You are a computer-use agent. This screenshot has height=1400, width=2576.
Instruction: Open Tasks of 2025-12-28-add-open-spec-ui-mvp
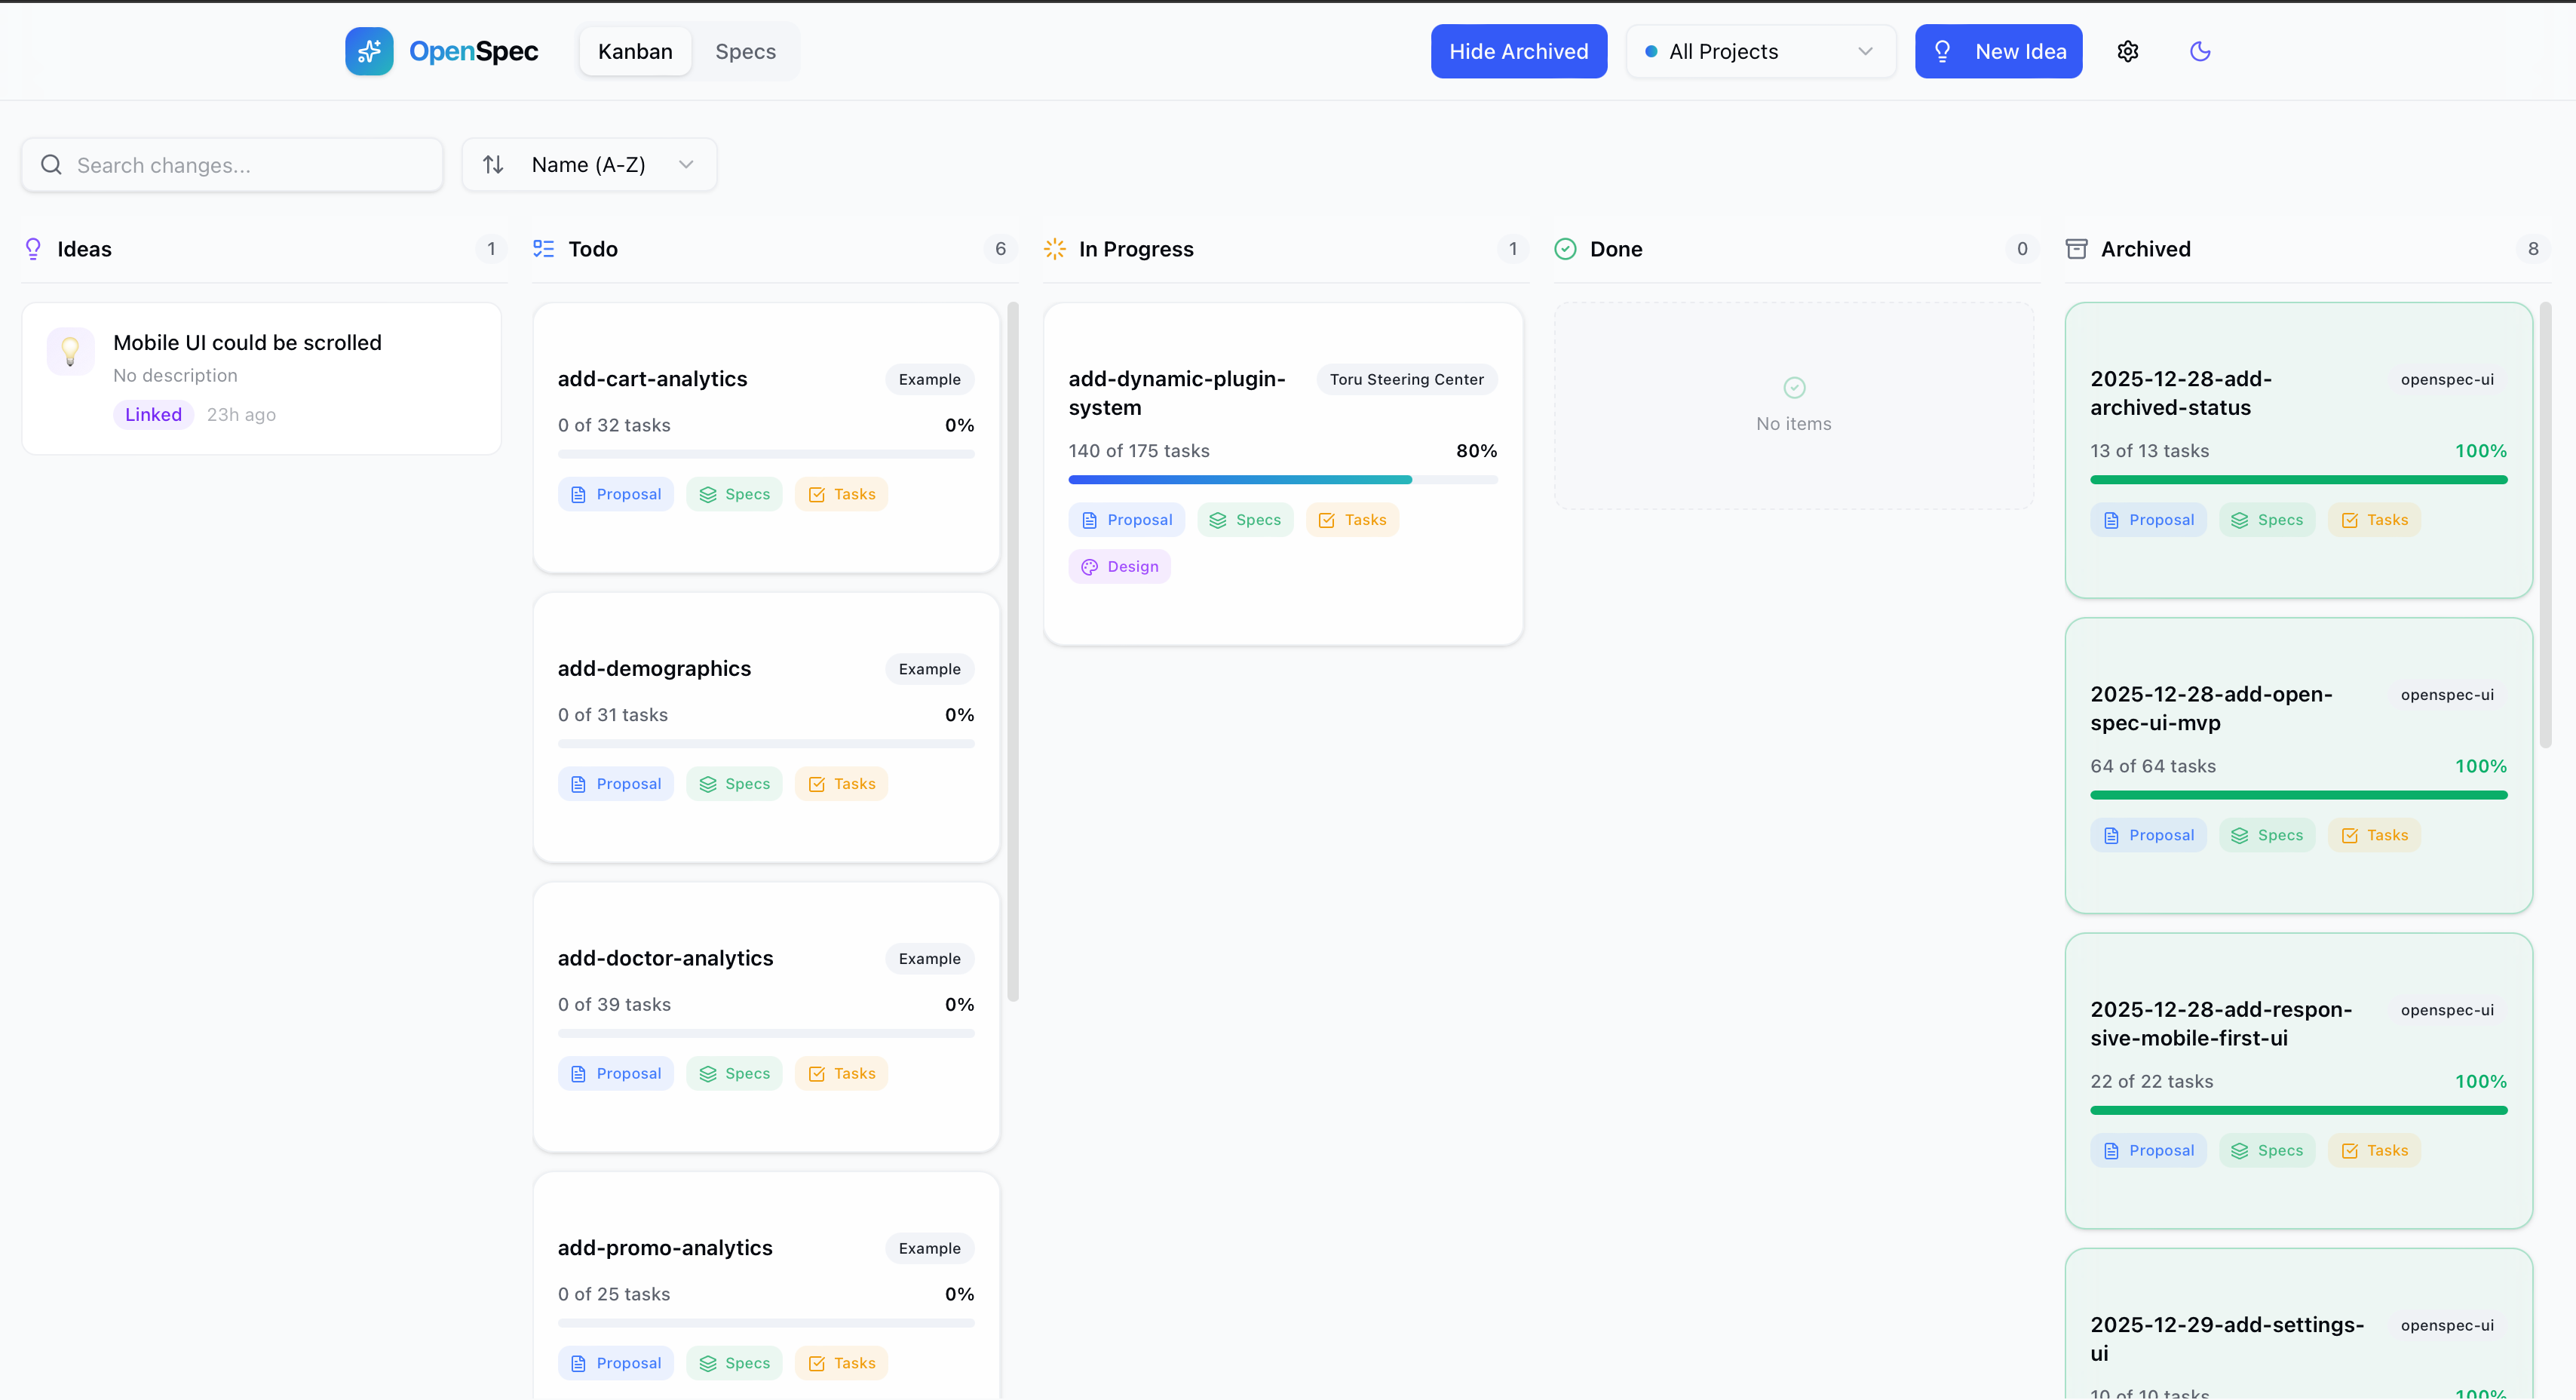click(x=2374, y=835)
